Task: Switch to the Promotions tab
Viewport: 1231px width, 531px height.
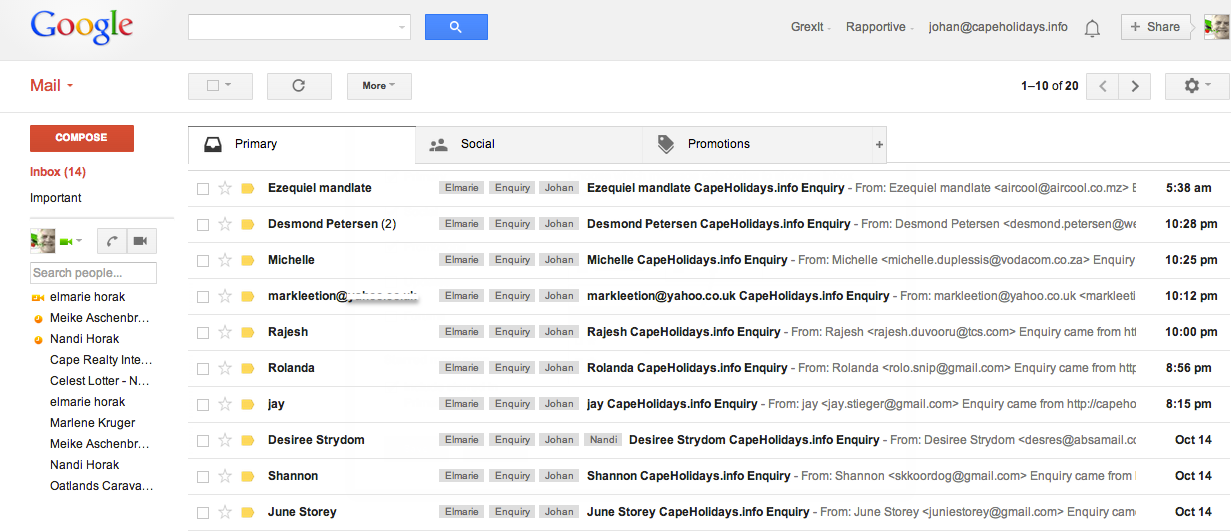Action: click(x=718, y=144)
